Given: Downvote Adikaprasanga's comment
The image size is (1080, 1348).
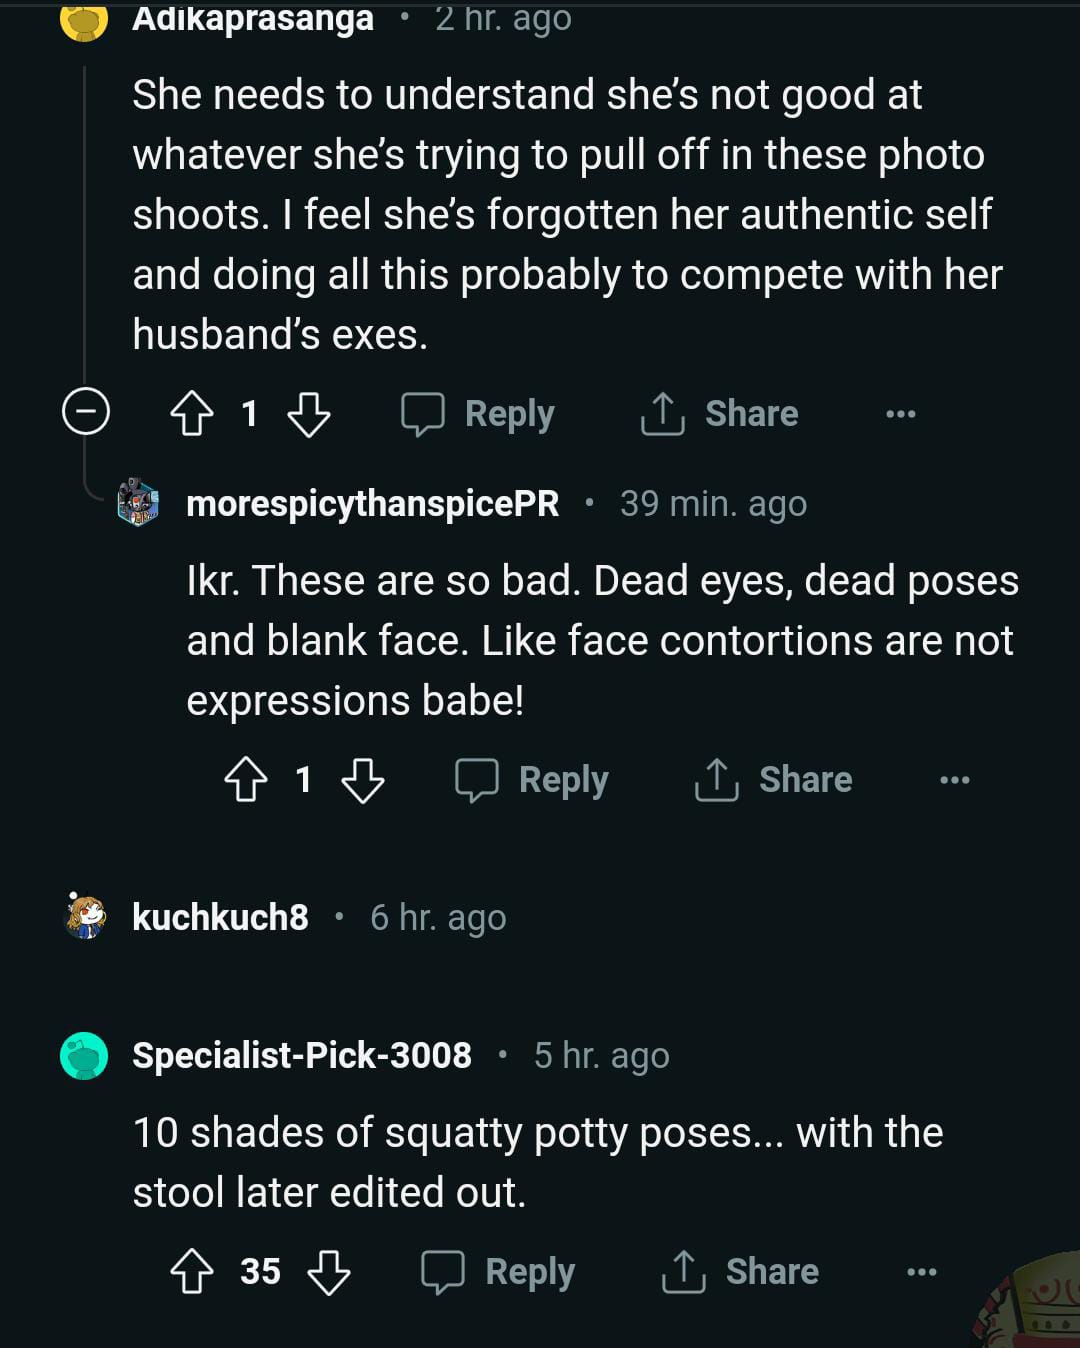Looking at the screenshot, I should (308, 414).
